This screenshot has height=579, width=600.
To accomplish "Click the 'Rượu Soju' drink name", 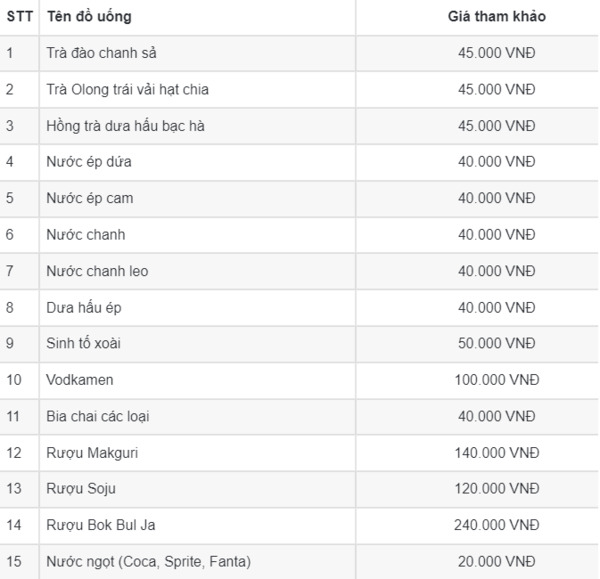I will click(80, 489).
